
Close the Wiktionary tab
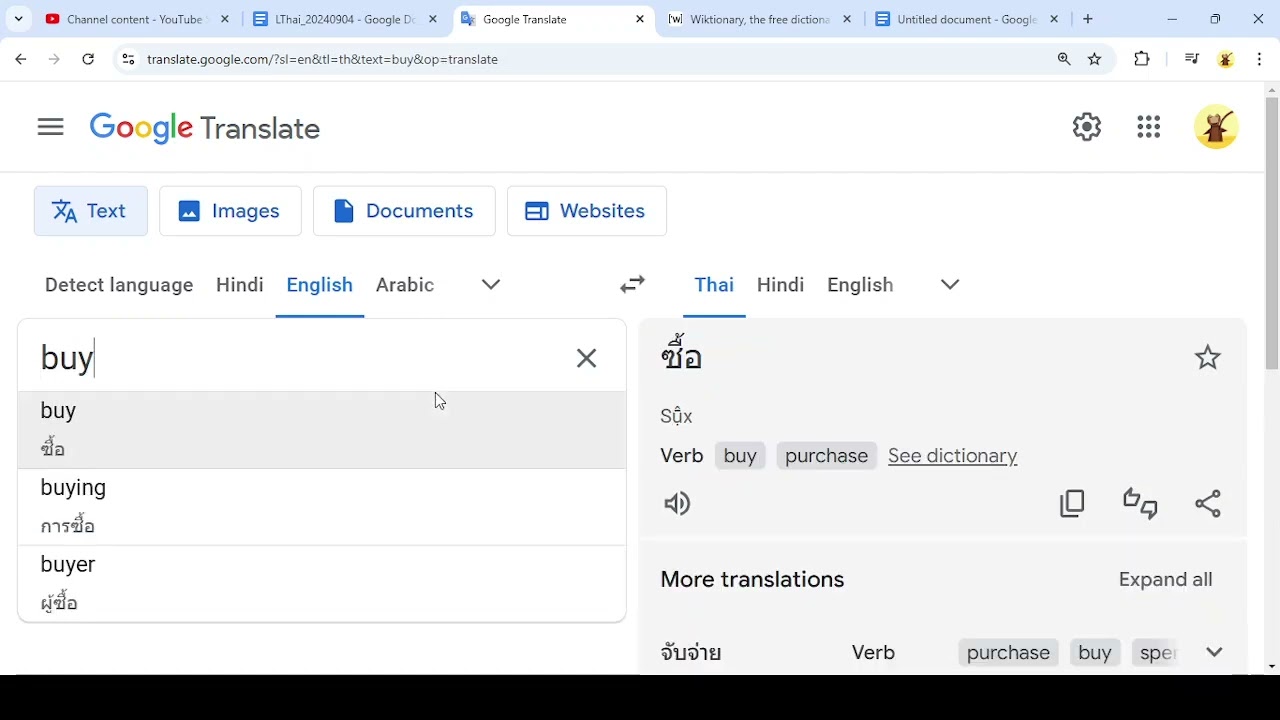(x=847, y=19)
